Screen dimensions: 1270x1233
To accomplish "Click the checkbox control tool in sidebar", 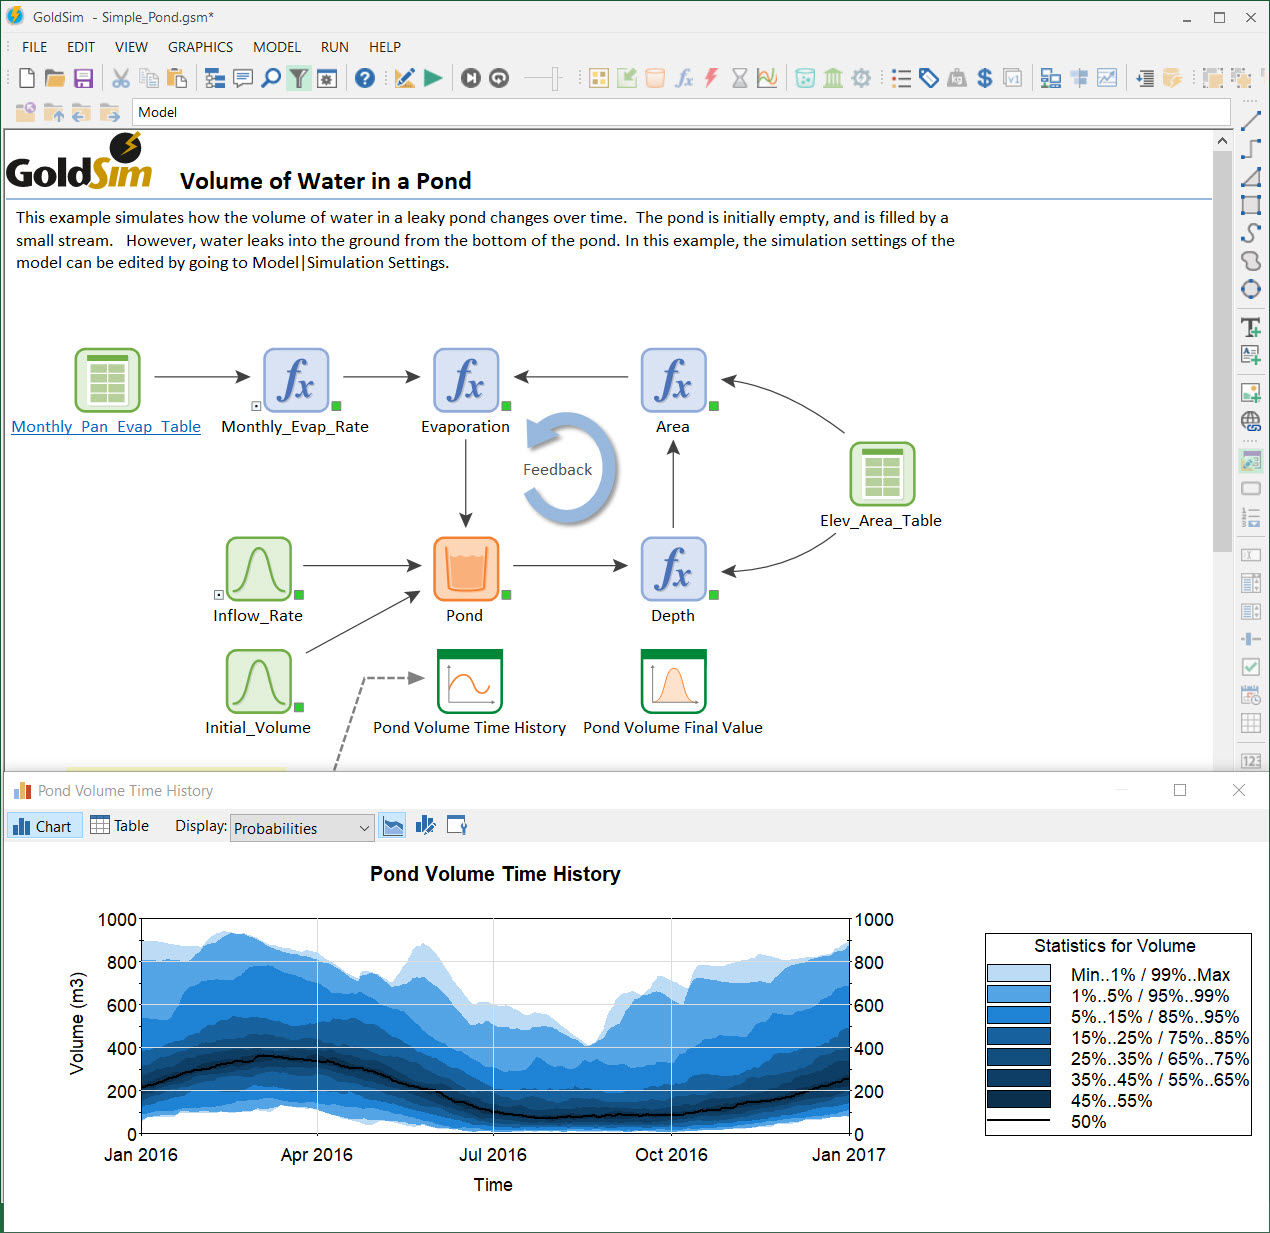I will (1251, 667).
